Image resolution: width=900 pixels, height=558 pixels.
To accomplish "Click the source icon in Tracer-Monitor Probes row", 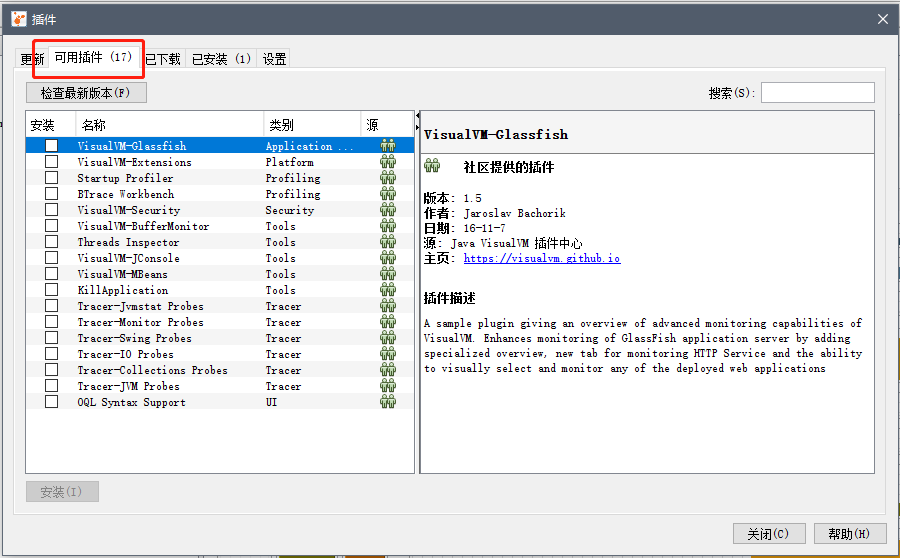I will point(388,322).
